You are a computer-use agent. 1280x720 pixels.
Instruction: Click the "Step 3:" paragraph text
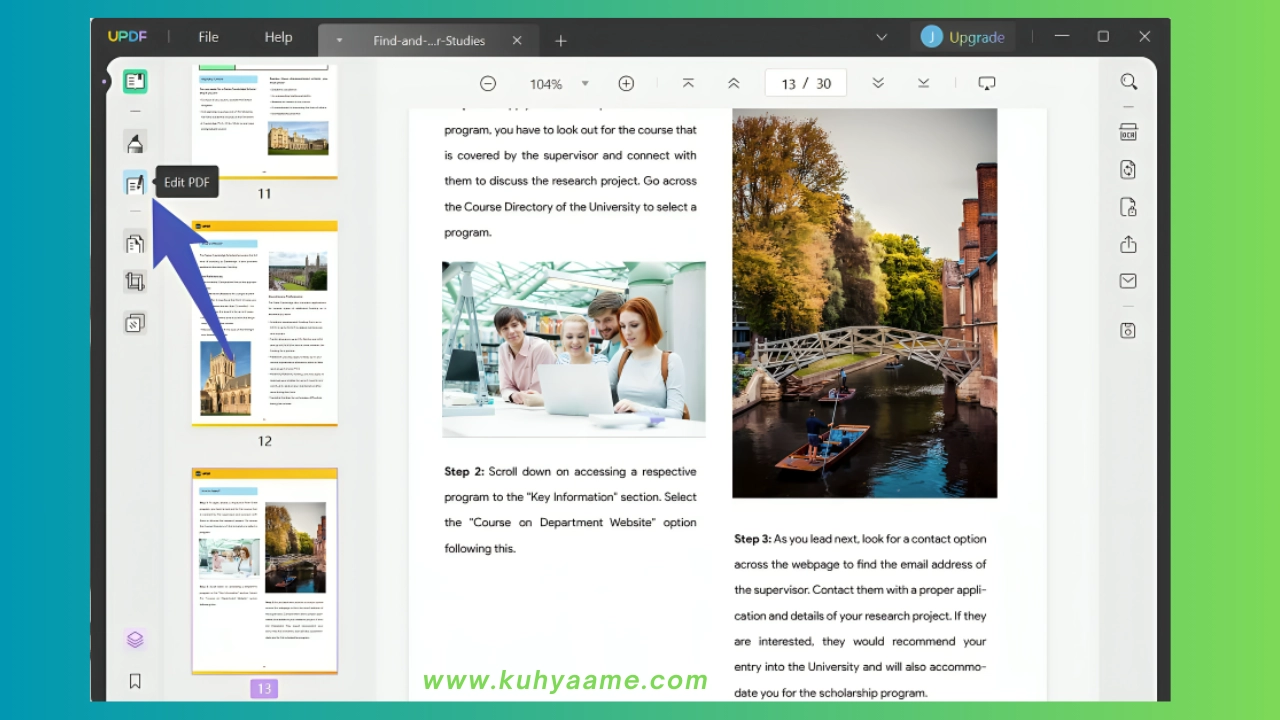[x=860, y=615]
